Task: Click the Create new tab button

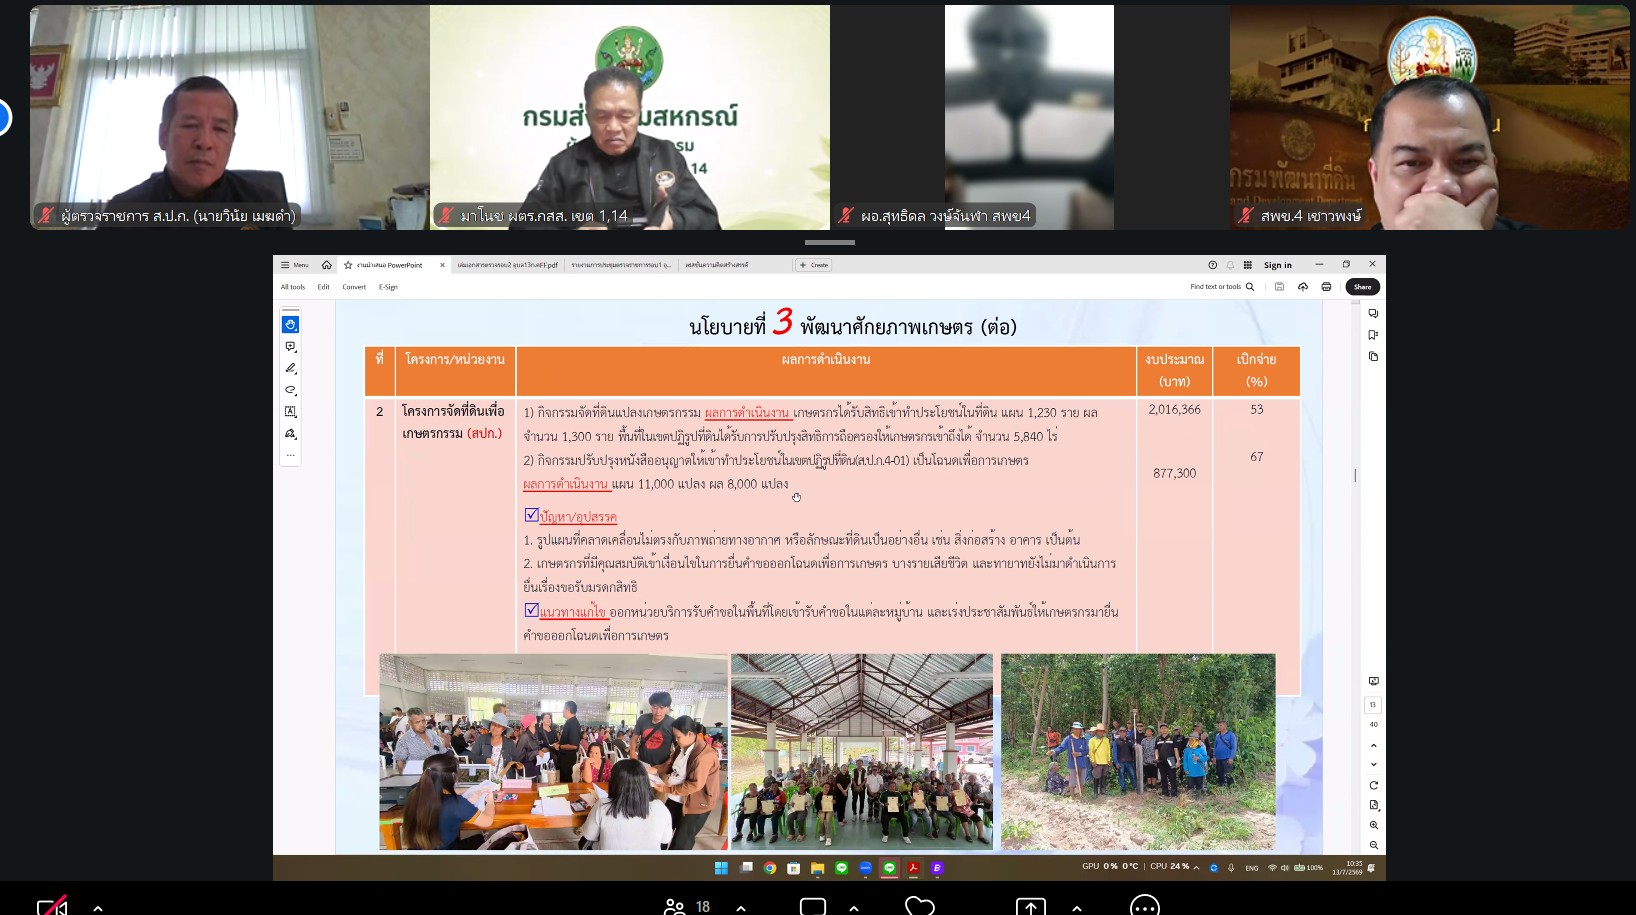Action: pos(814,265)
